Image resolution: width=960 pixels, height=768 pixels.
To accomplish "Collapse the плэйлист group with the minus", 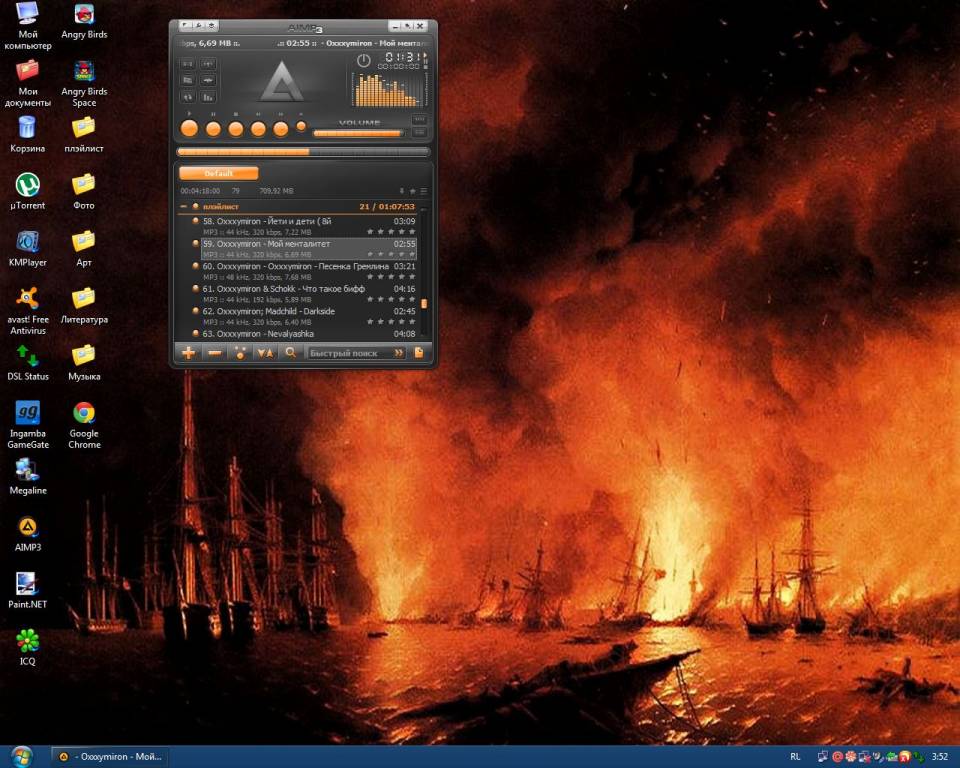I will click(183, 207).
